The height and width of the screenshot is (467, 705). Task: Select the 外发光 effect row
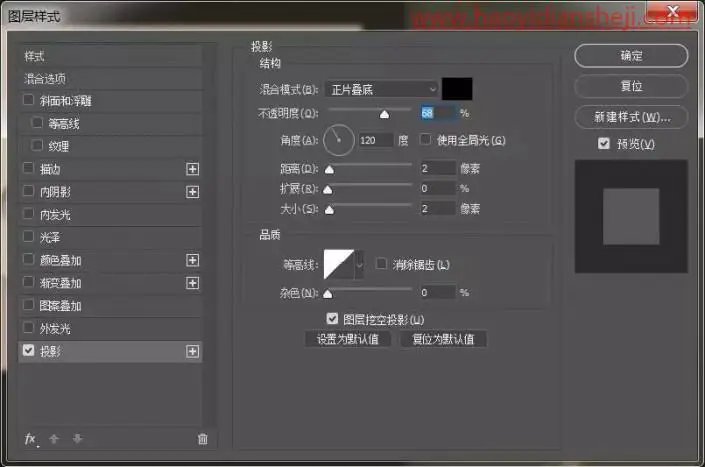110,329
